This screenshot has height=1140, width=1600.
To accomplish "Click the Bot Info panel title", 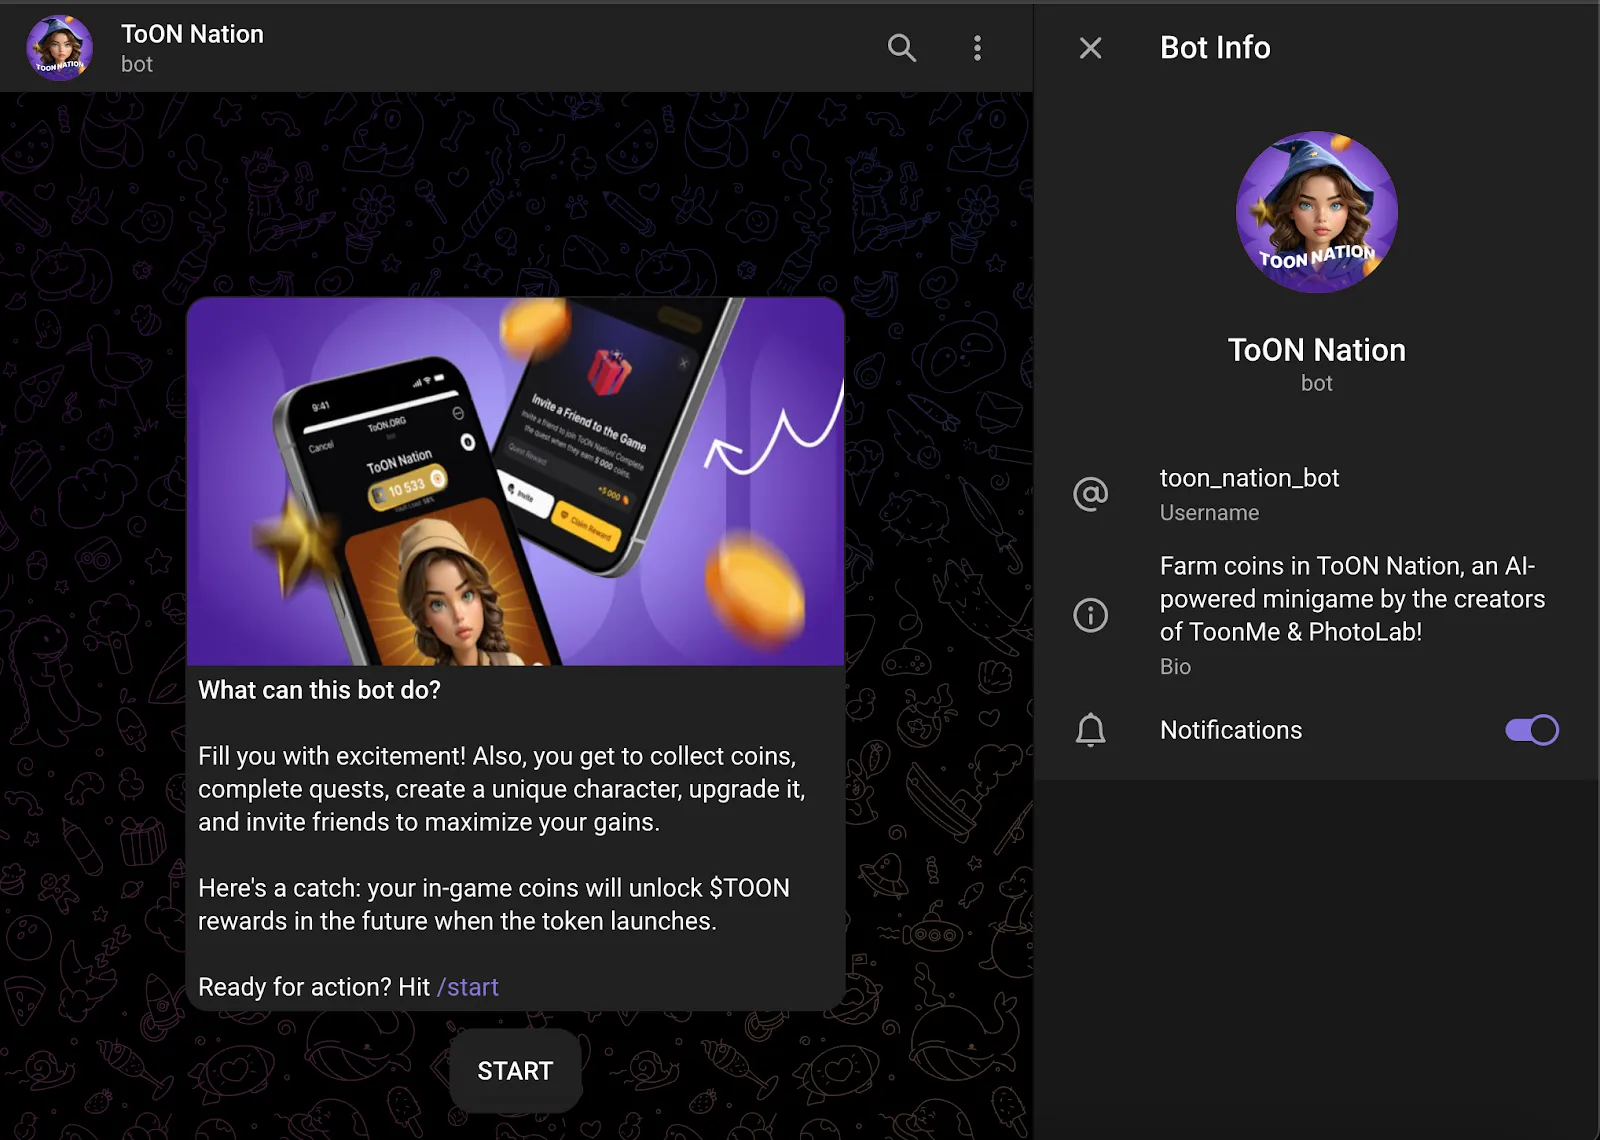I will point(1215,48).
